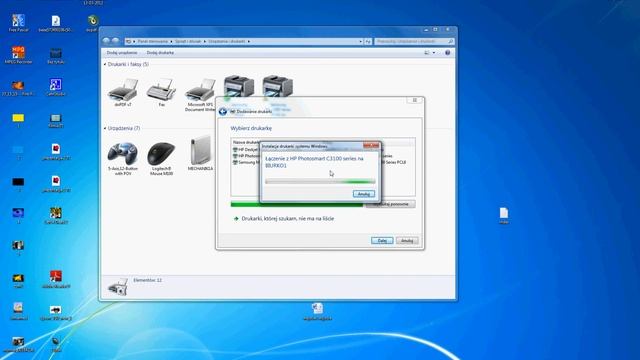Click Drukarki, której szukam, nie ma na liście
Screen dimensions: 640x360
288,219
